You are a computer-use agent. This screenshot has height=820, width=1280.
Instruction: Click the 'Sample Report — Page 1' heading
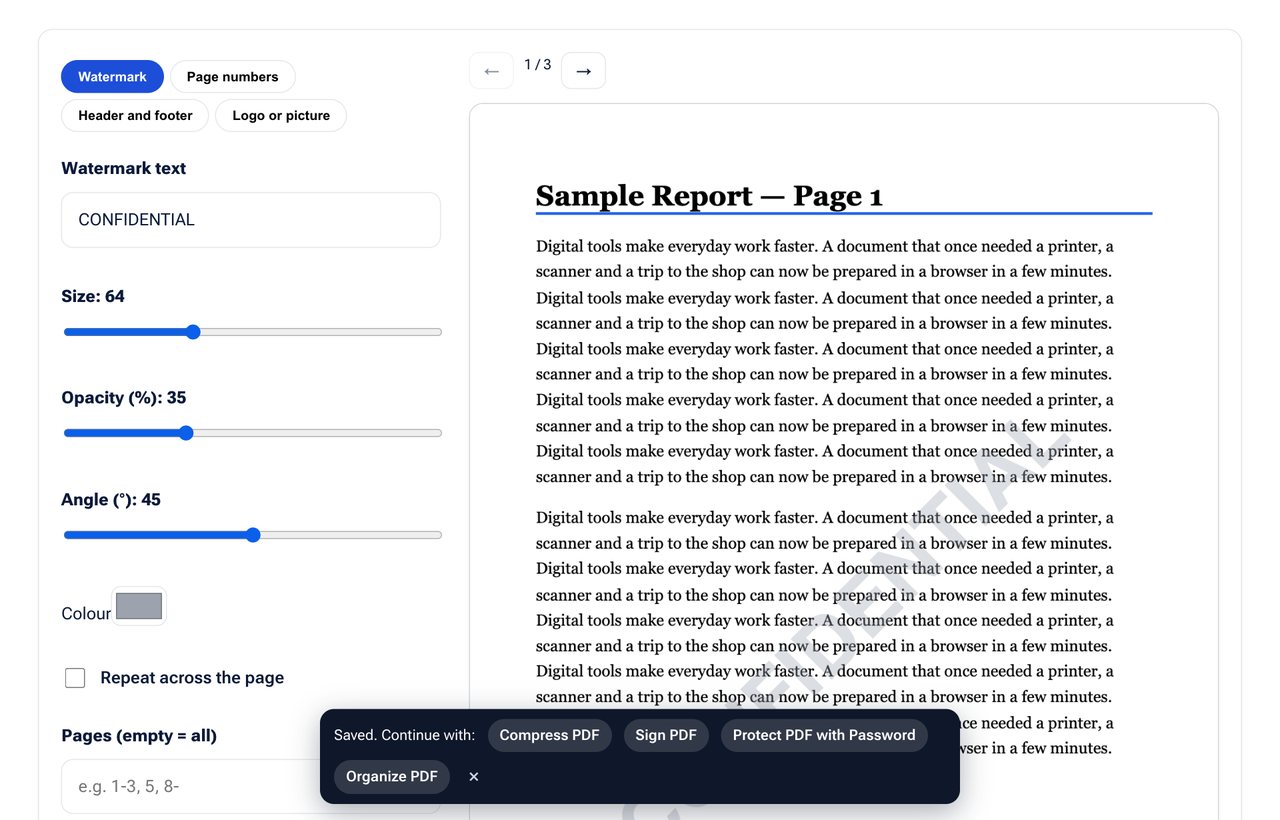tap(709, 196)
